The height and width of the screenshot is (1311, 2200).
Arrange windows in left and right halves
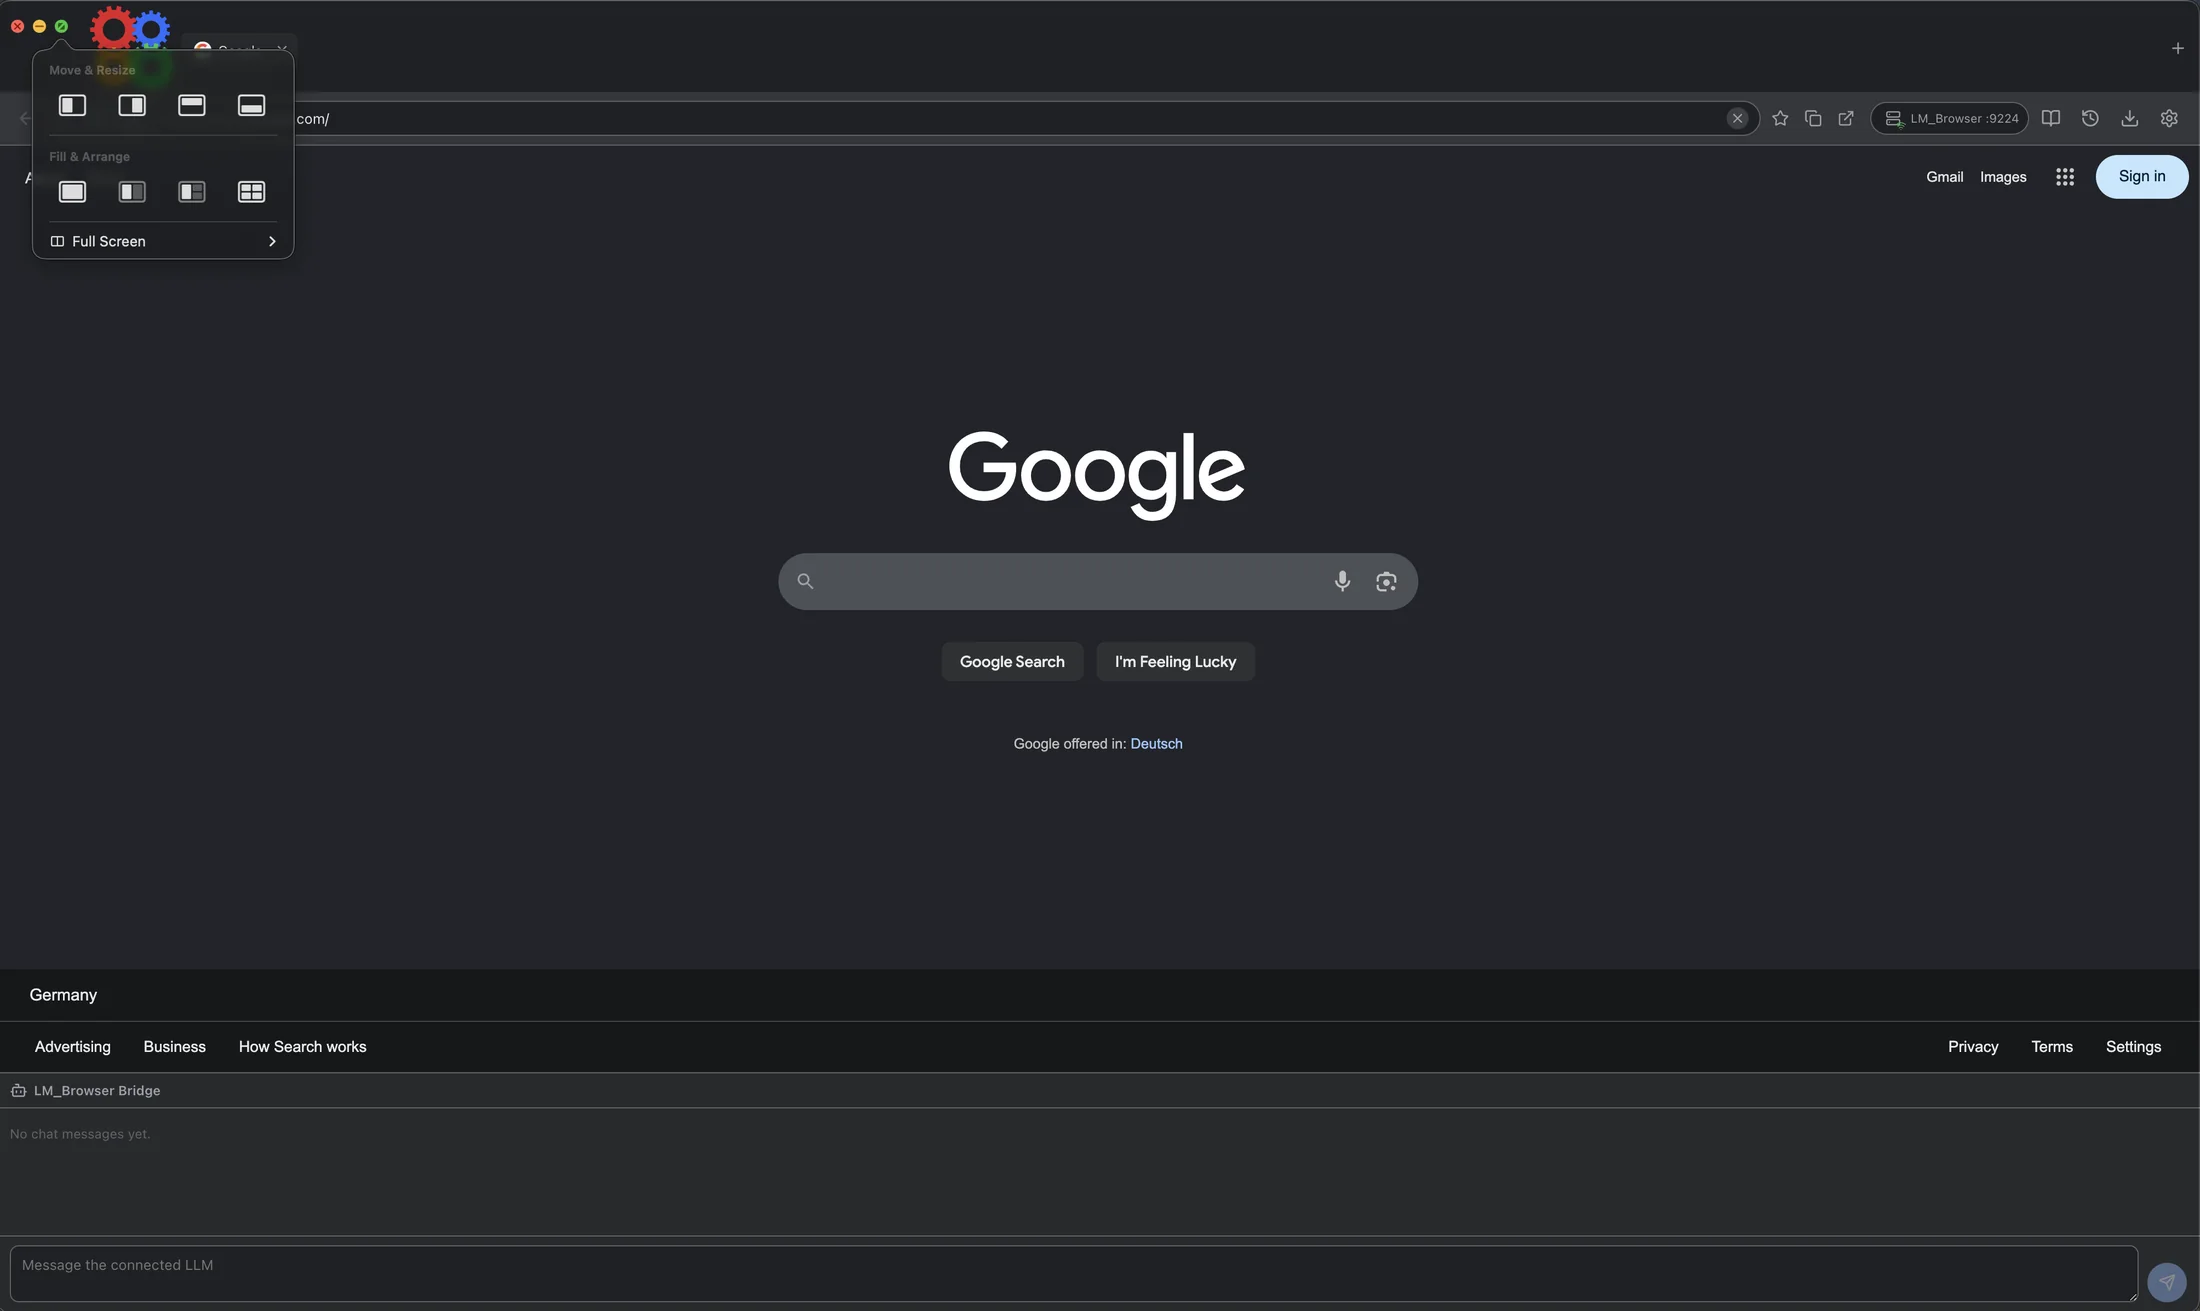pos(132,192)
